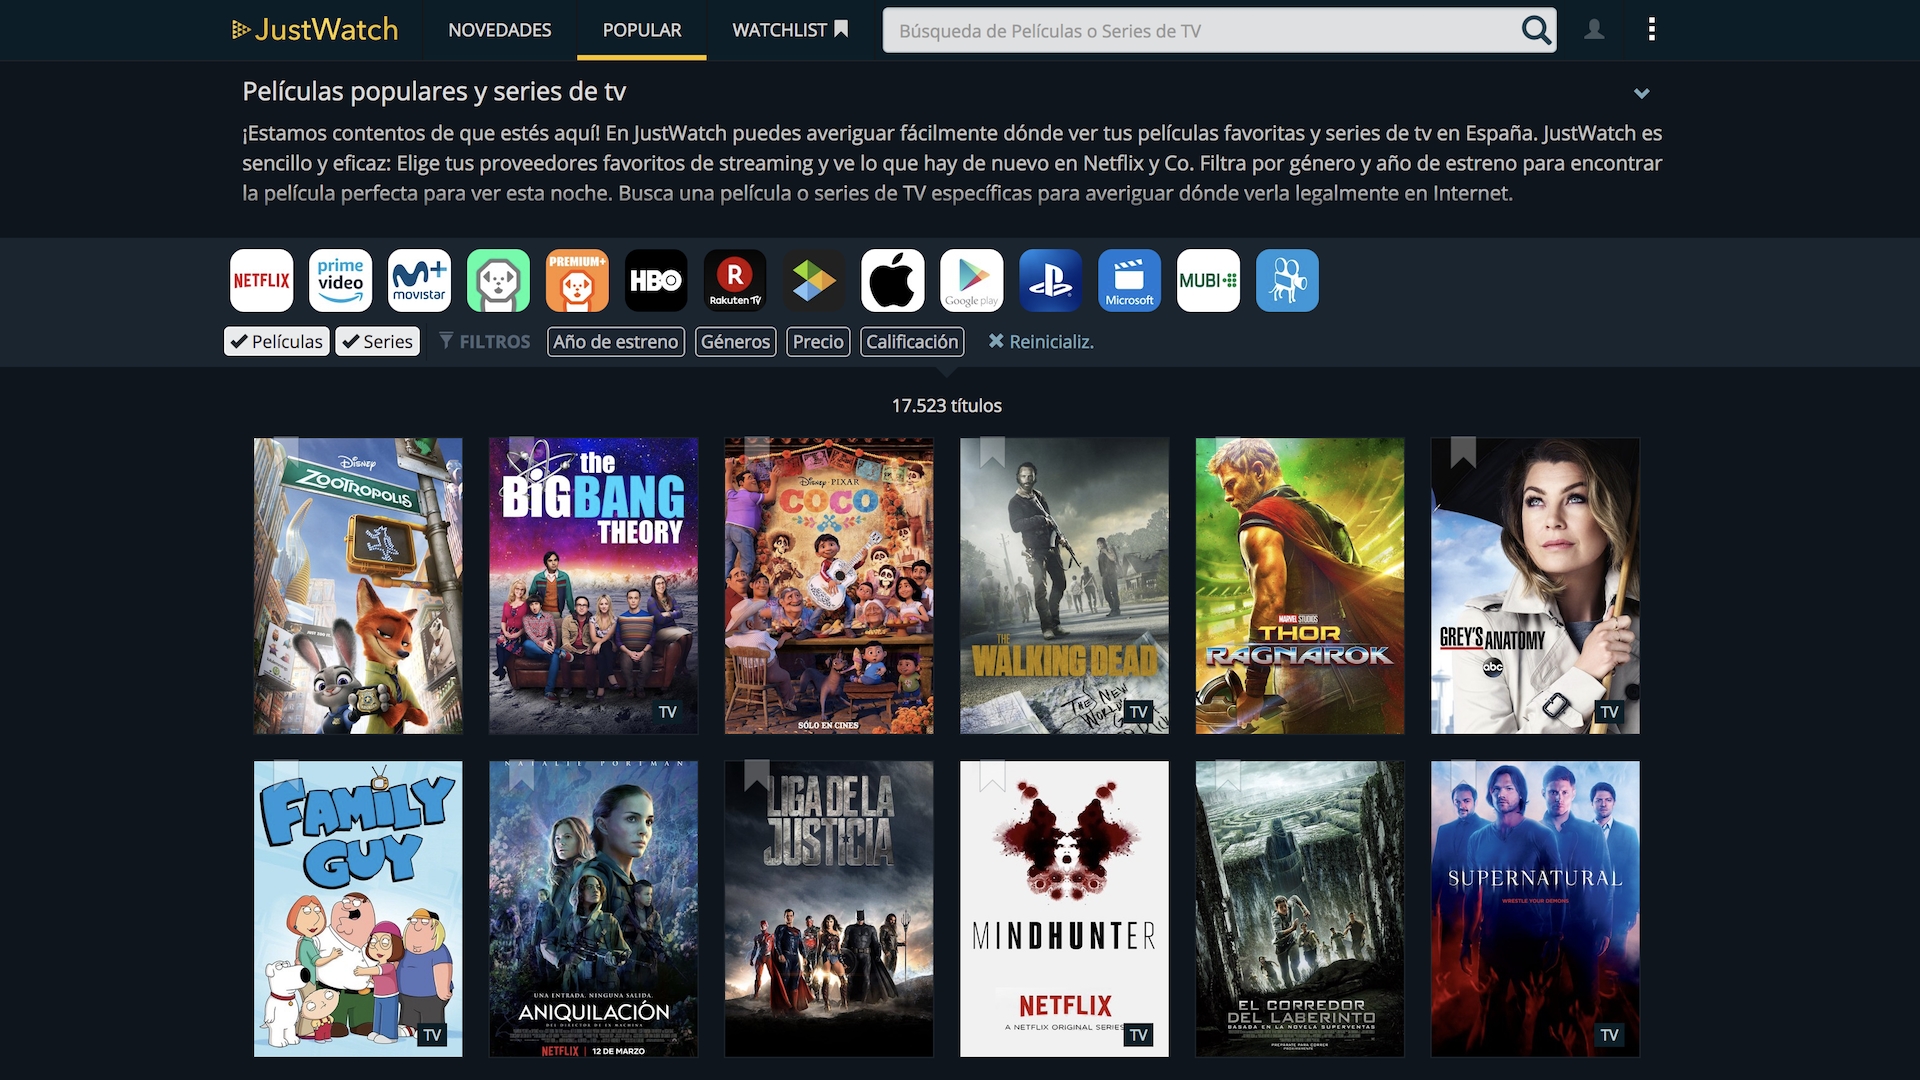Switch to the Novedades tab
This screenshot has width=1920, height=1080.
pos(500,30)
